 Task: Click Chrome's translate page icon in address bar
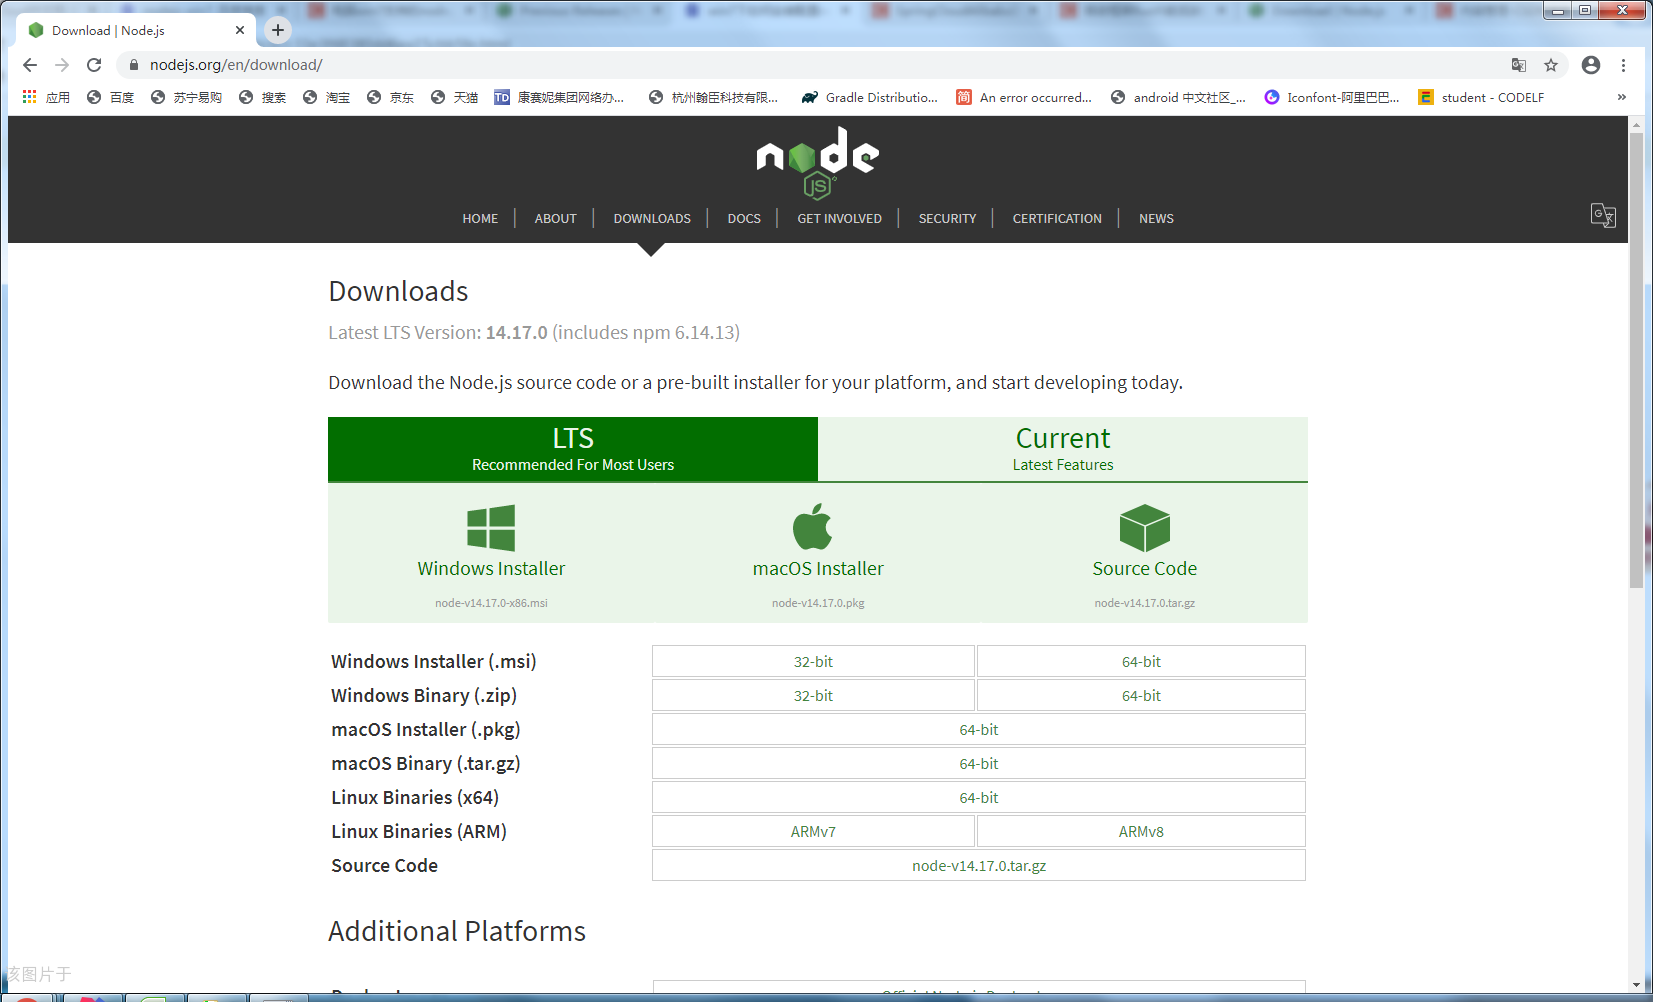(1518, 65)
